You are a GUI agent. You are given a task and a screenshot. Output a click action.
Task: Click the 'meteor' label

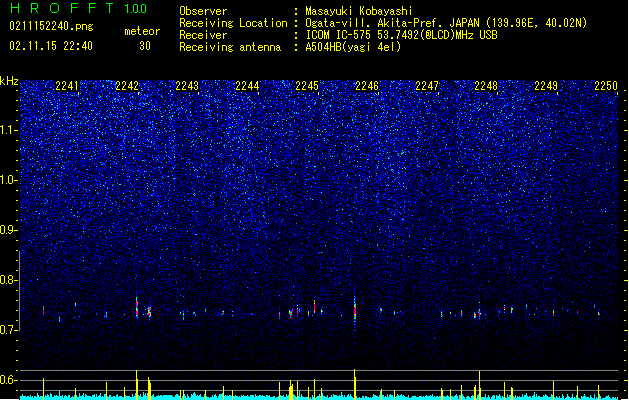142,31
